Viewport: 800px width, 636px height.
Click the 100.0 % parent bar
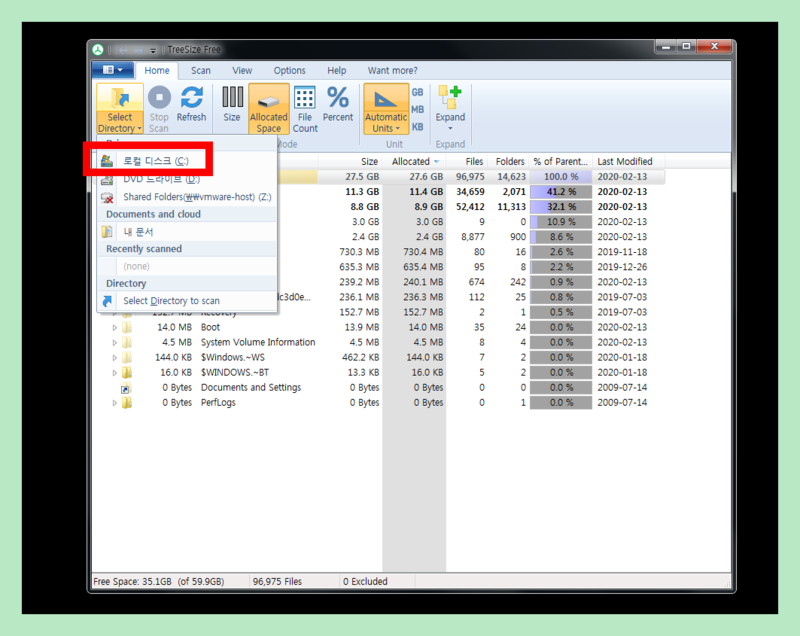pos(561,176)
